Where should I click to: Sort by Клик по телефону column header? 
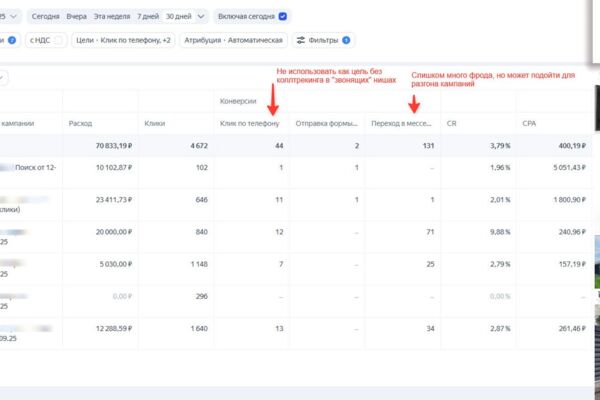[x=249, y=123]
